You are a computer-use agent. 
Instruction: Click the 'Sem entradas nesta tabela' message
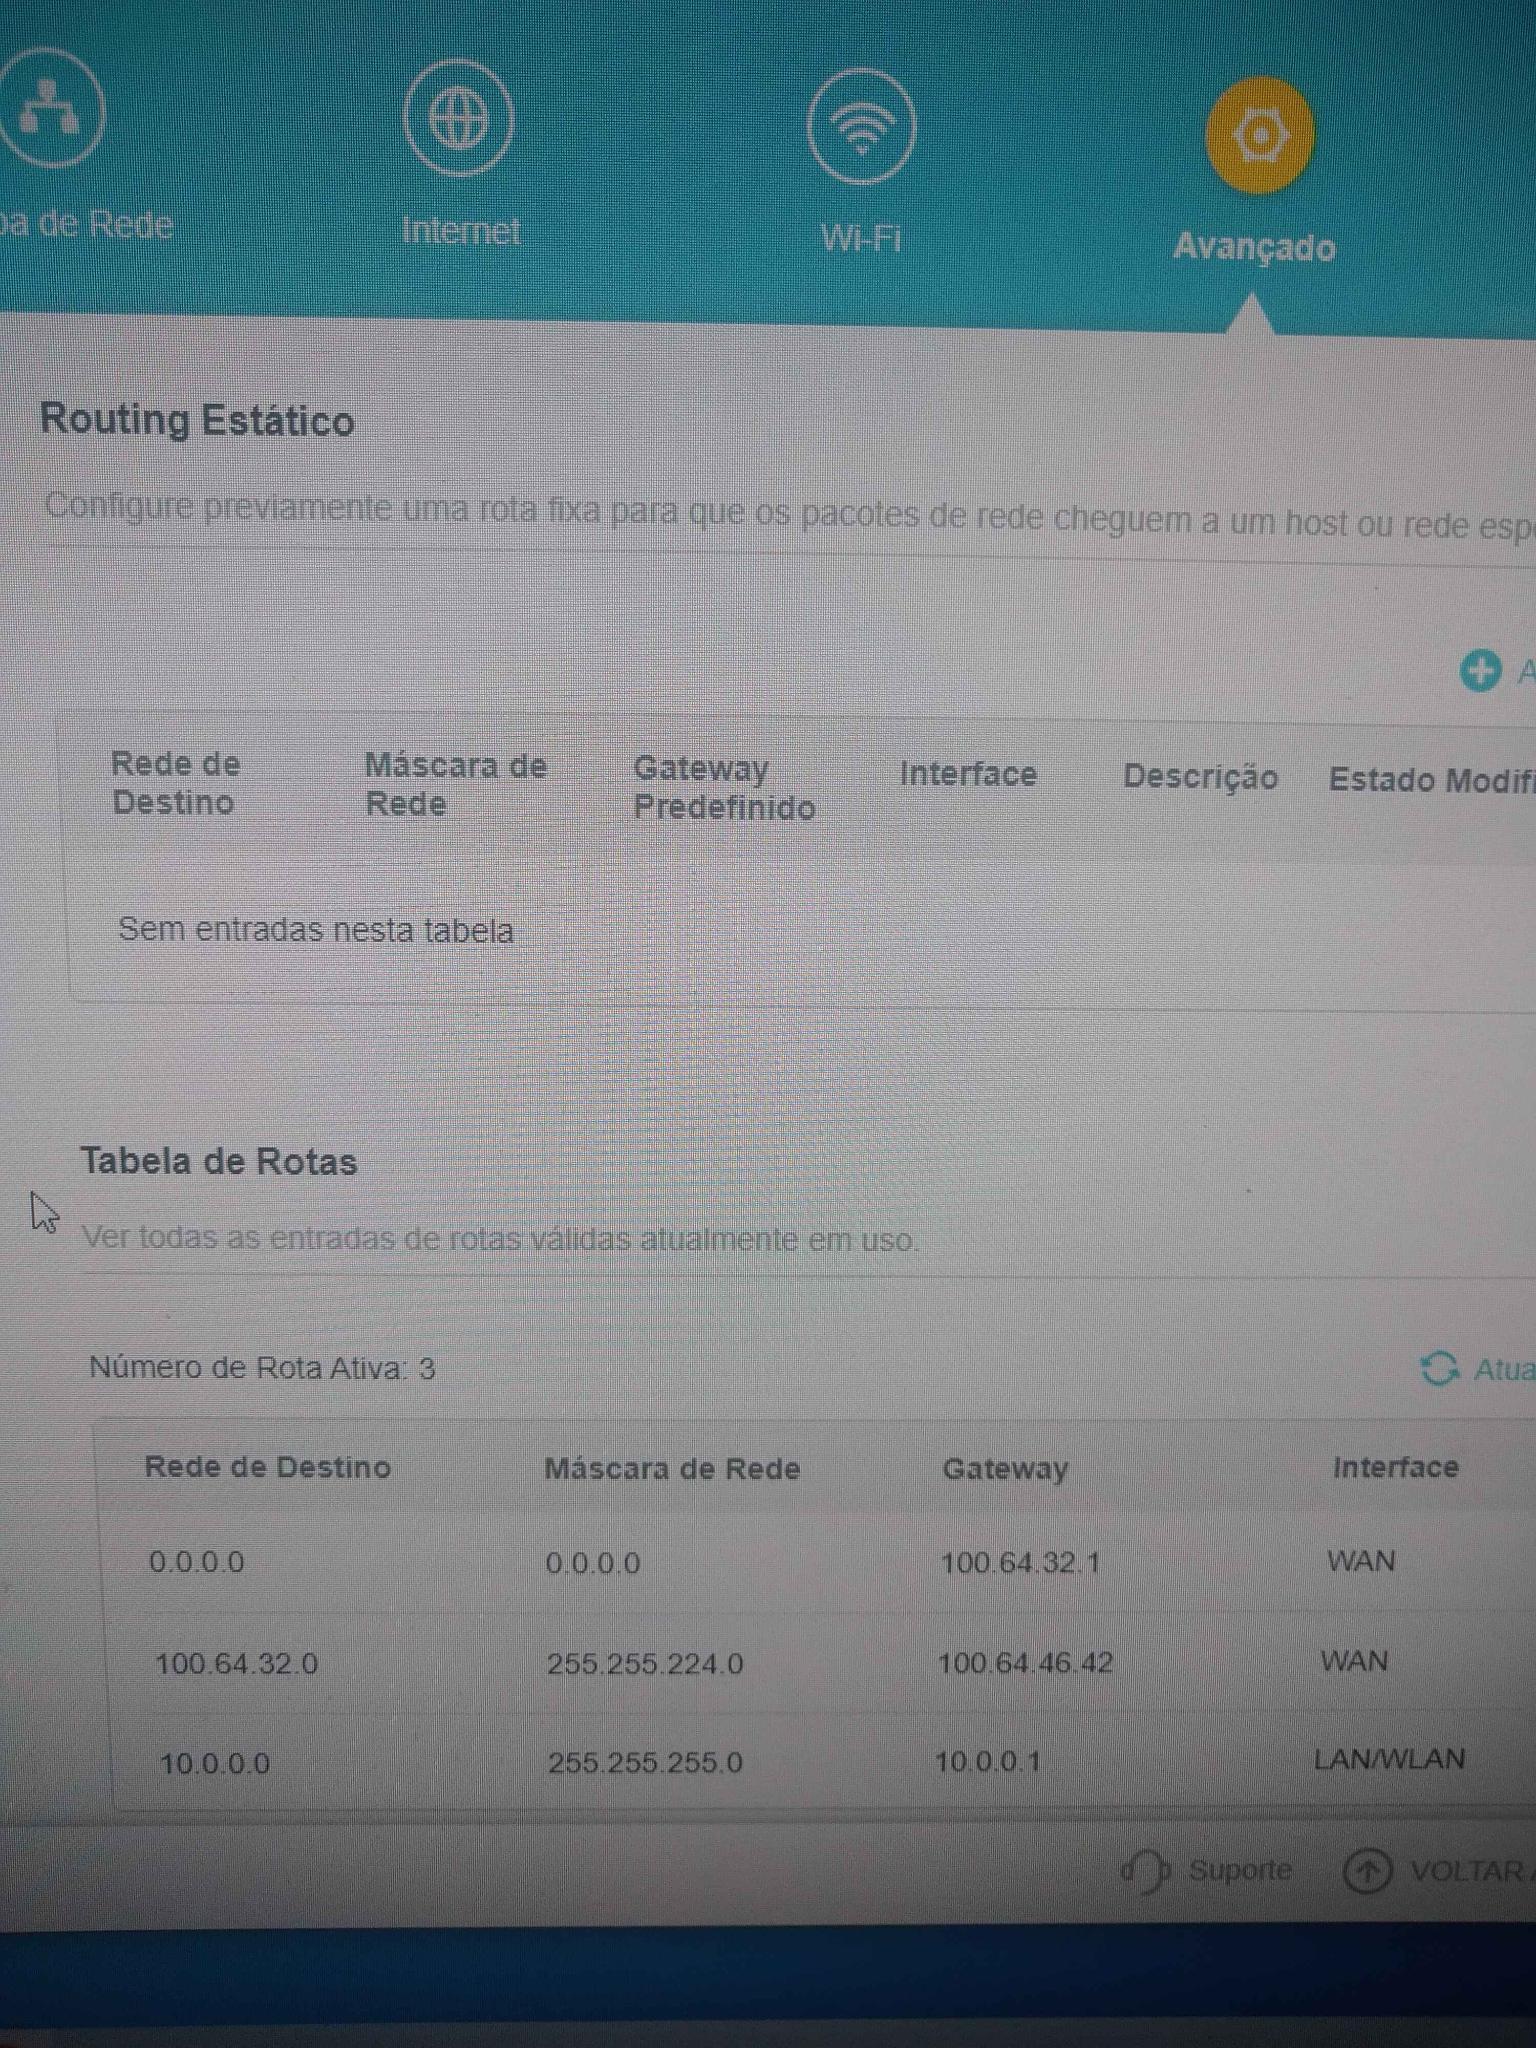[x=316, y=930]
